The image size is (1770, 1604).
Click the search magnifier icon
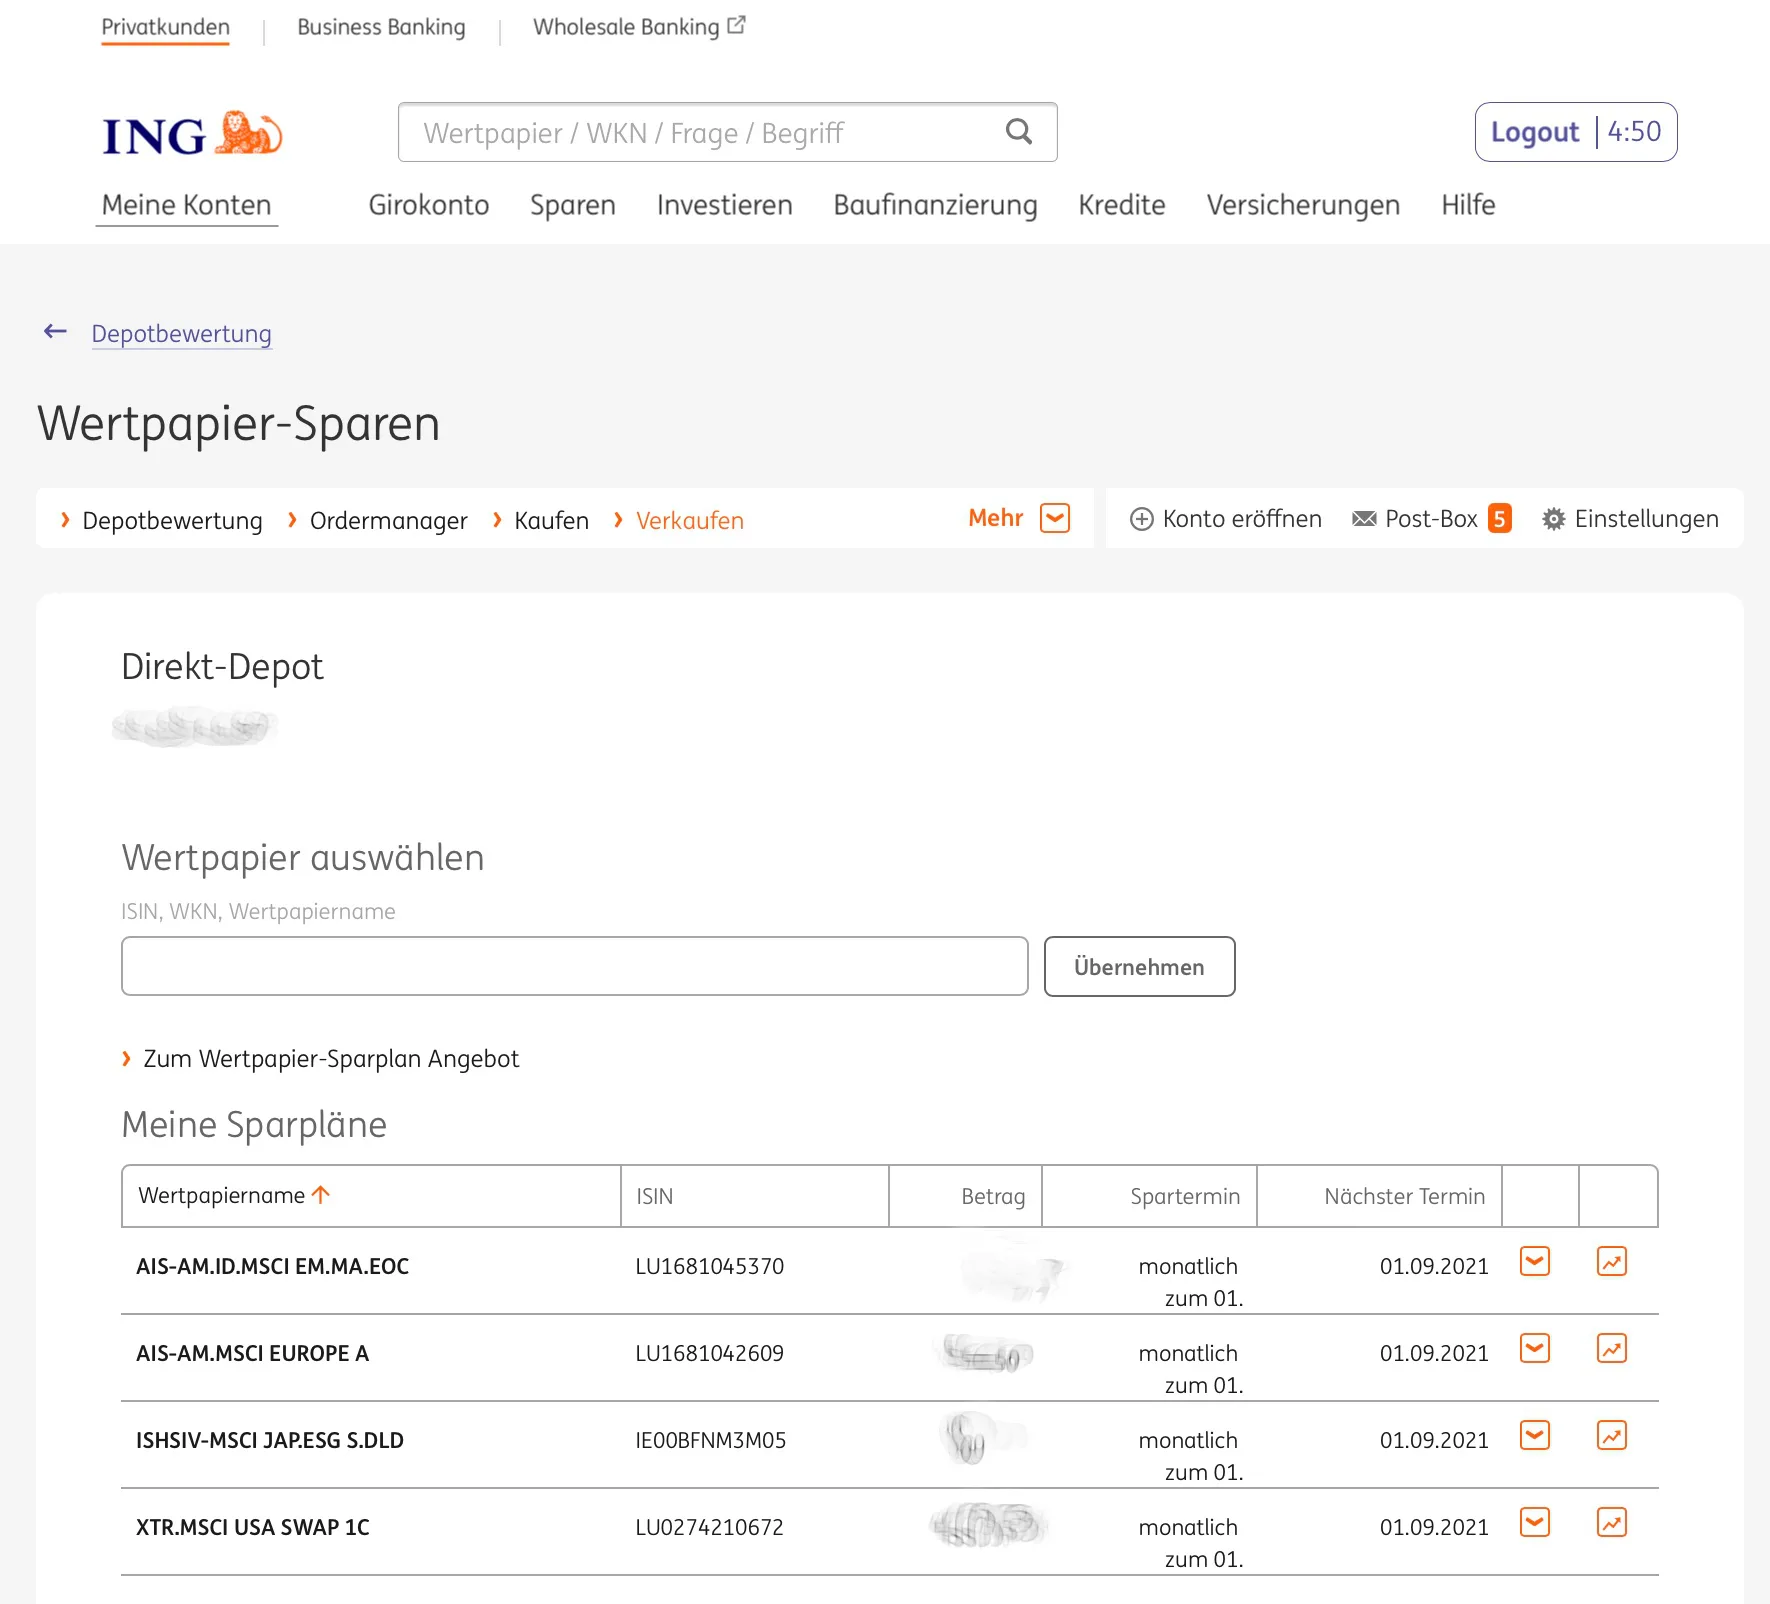(x=1018, y=132)
